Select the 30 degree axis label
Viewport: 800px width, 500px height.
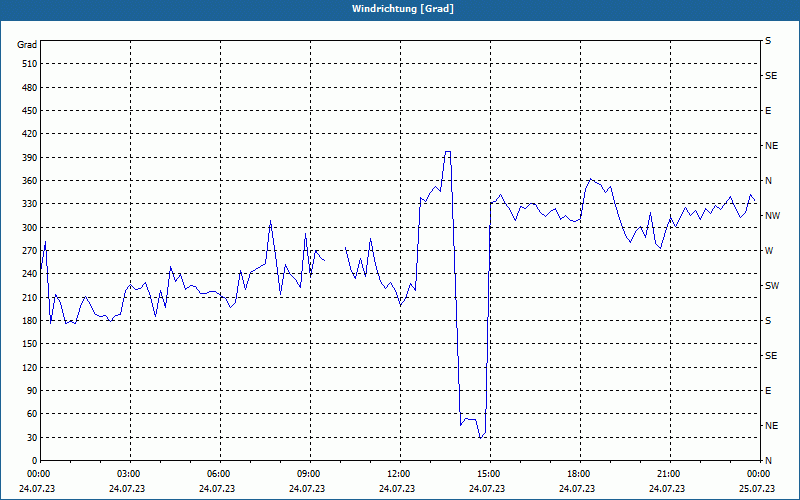[x=31, y=438]
